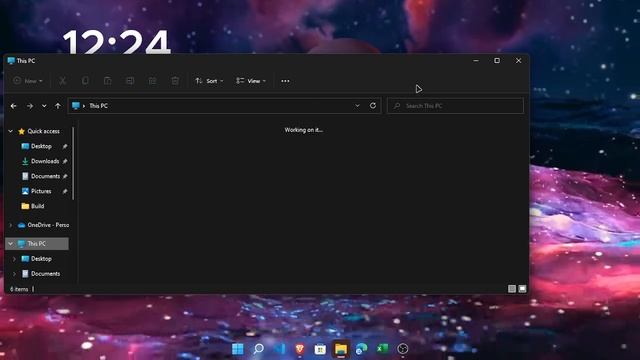Open the Build folder in sidebar
This screenshot has width=640, height=360.
[x=37, y=206]
